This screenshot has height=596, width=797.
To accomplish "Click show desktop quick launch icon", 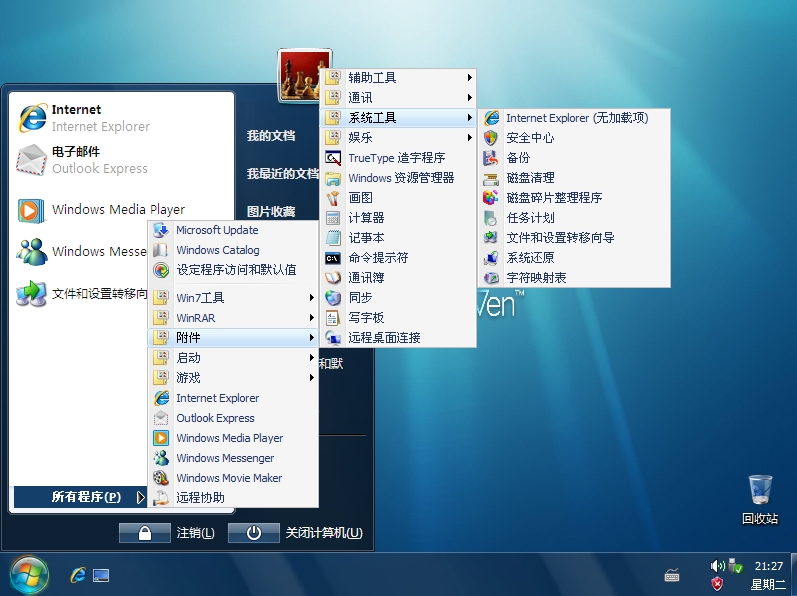I will click(101, 576).
